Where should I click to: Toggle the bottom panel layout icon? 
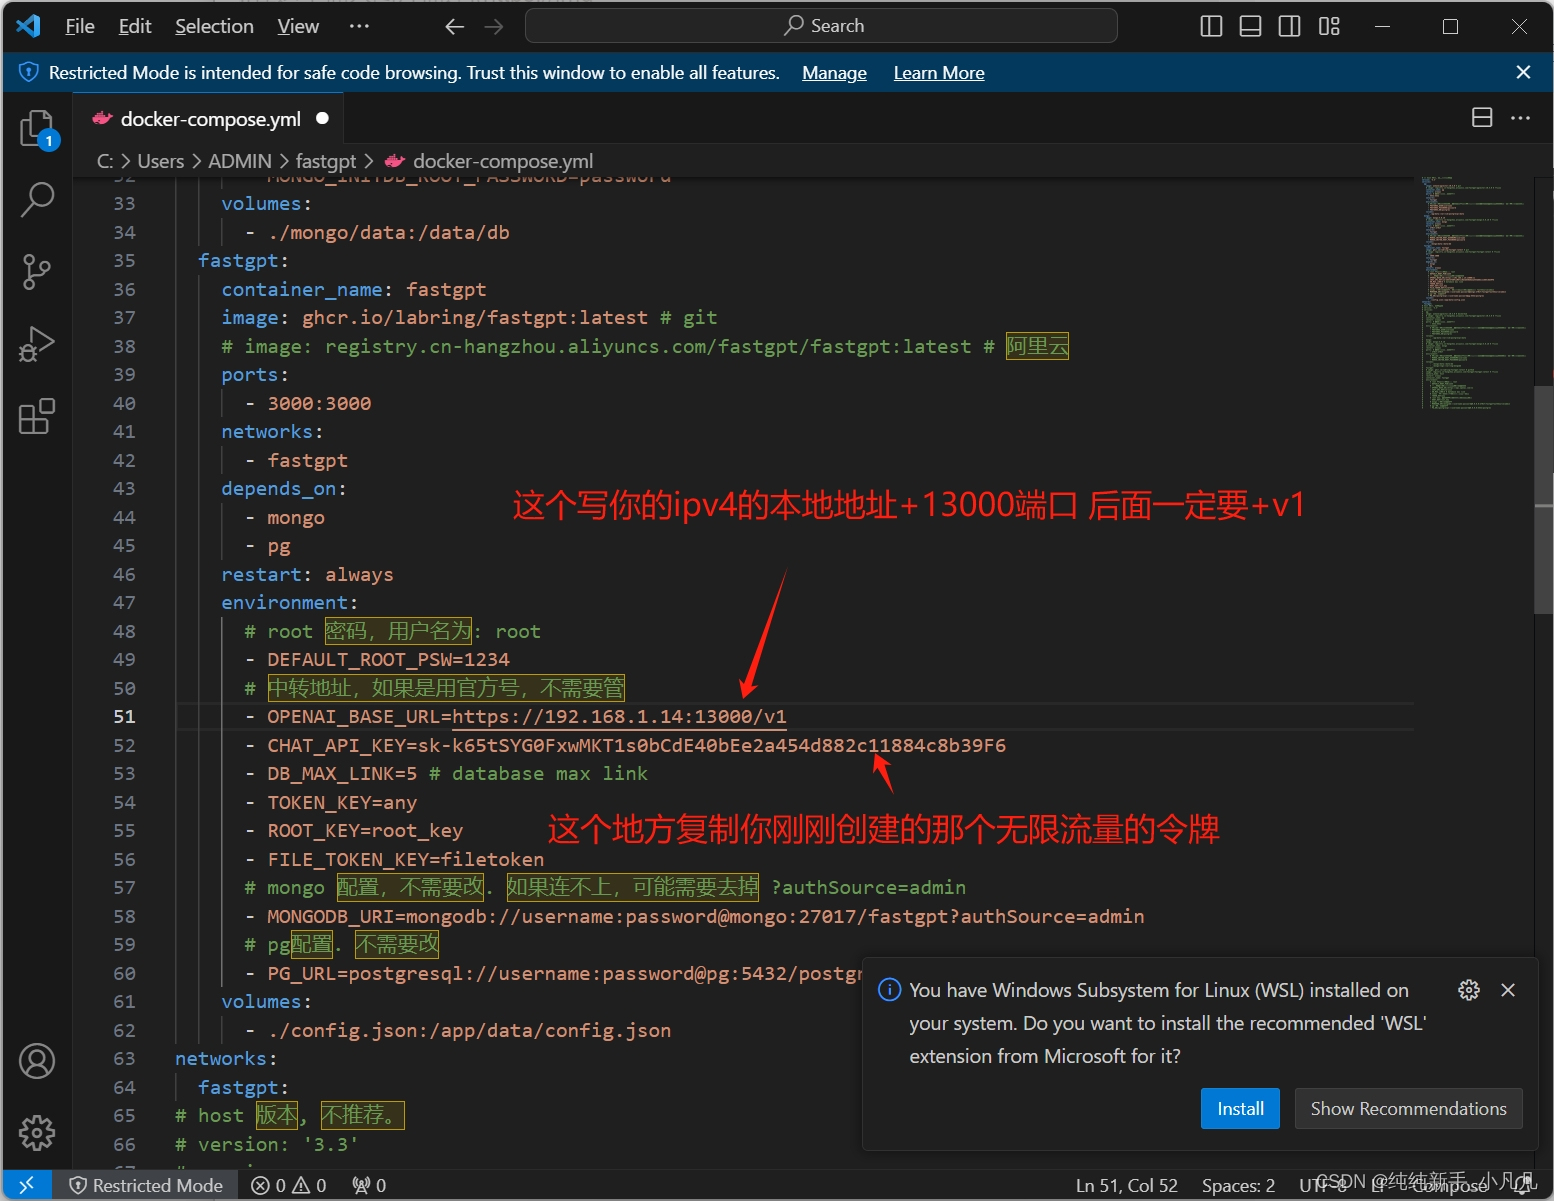[x=1250, y=26]
